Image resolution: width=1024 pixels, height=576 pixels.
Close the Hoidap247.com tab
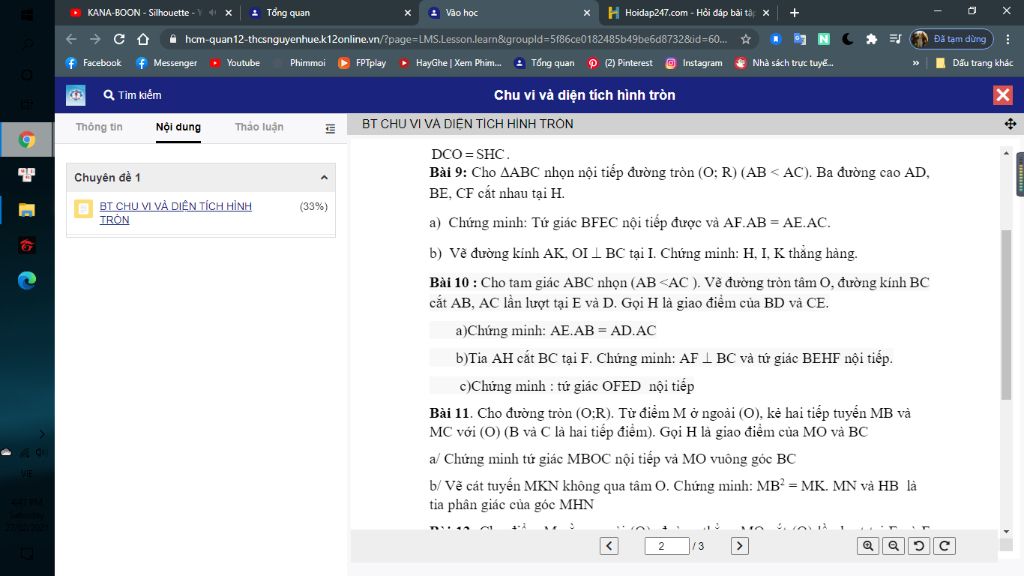pos(766,12)
